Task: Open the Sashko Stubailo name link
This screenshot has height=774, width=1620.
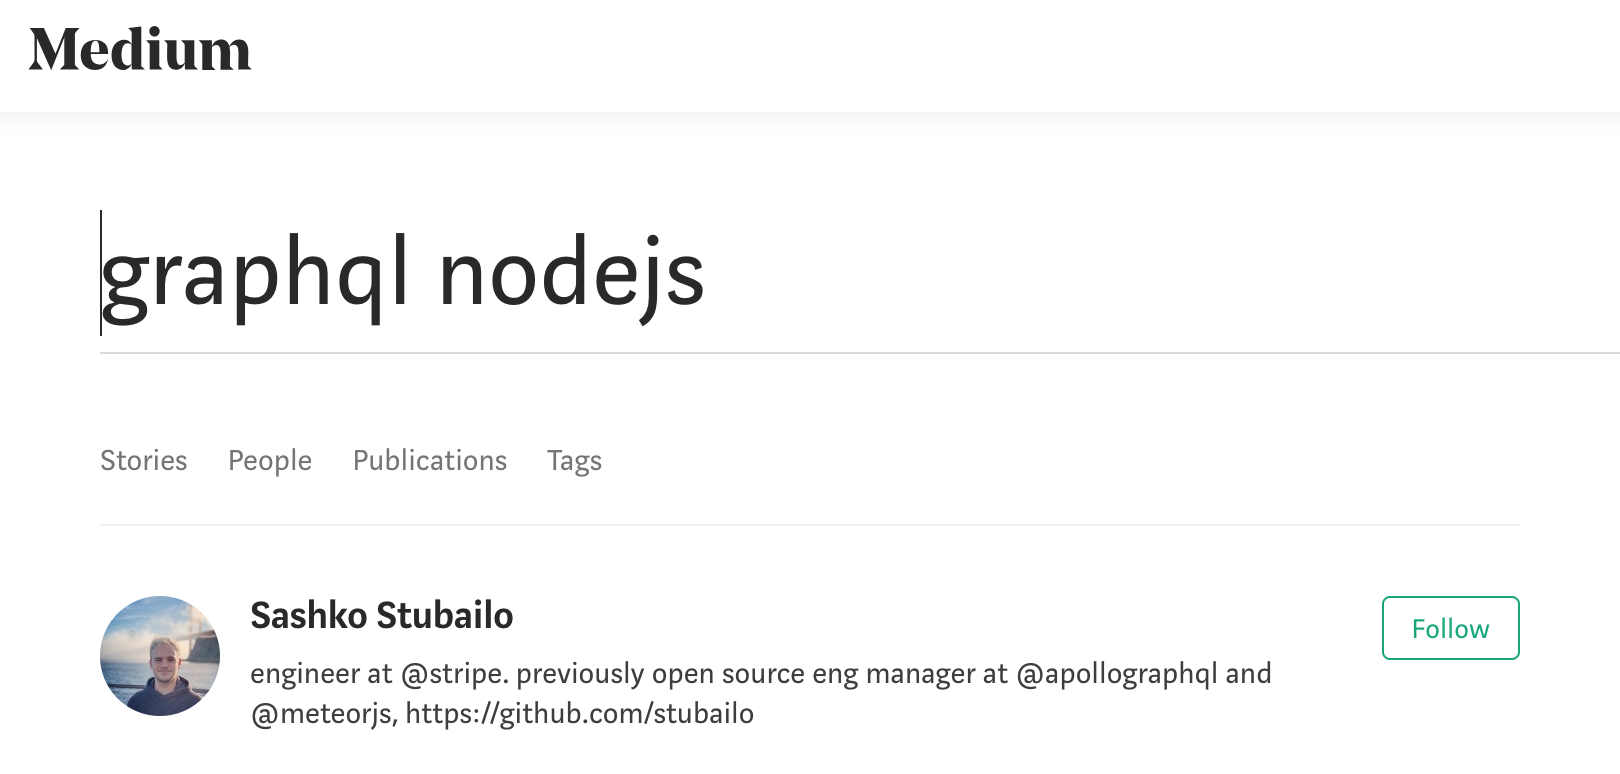Action: [x=381, y=615]
